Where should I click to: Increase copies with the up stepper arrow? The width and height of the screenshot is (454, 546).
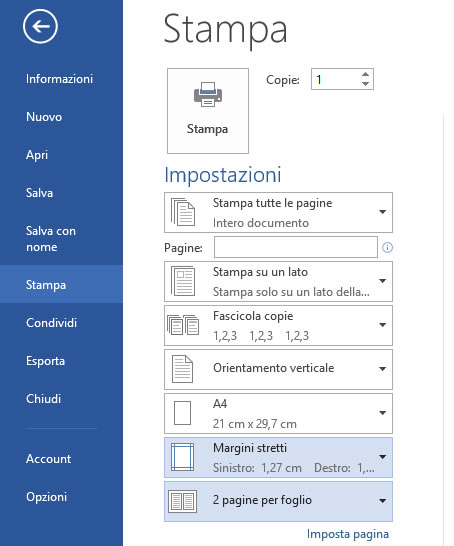coord(365,74)
